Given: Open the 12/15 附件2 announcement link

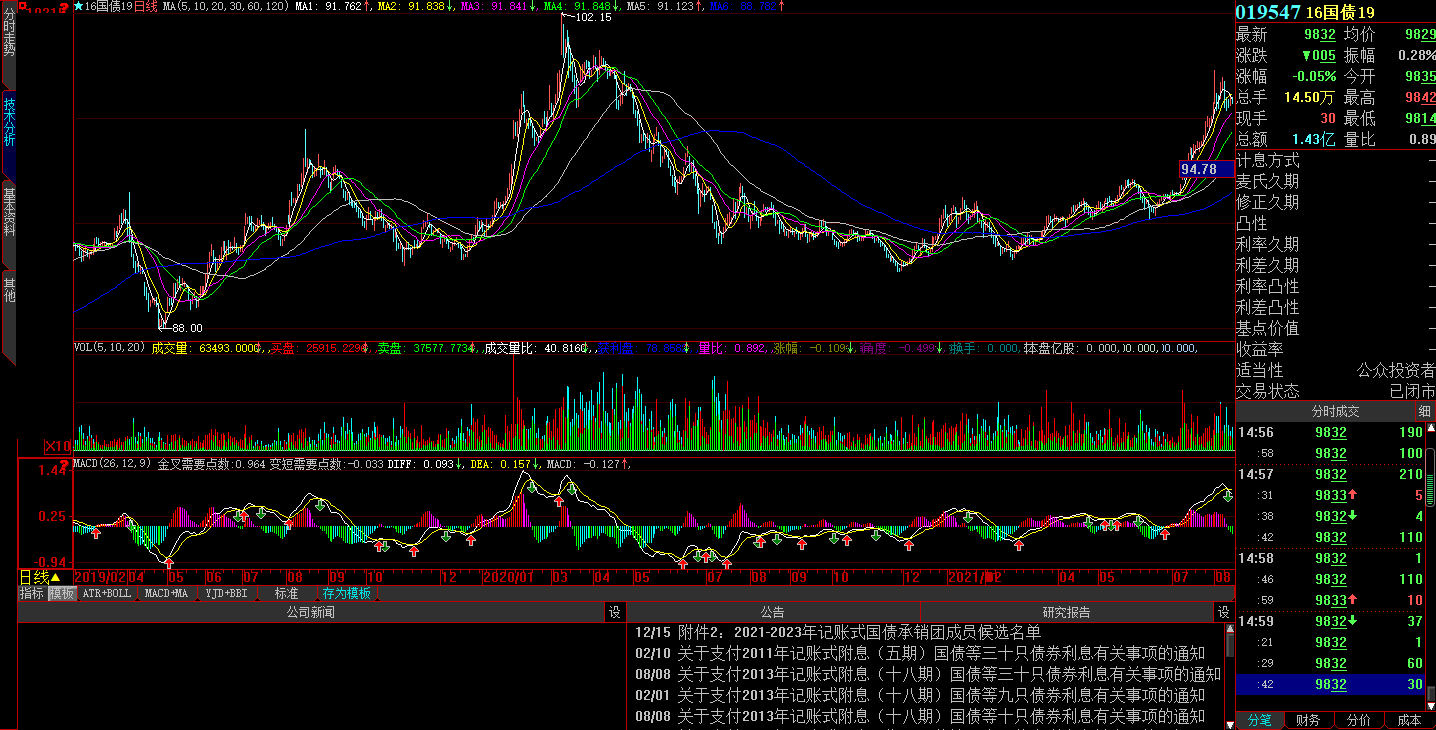Looking at the screenshot, I should click(x=858, y=632).
